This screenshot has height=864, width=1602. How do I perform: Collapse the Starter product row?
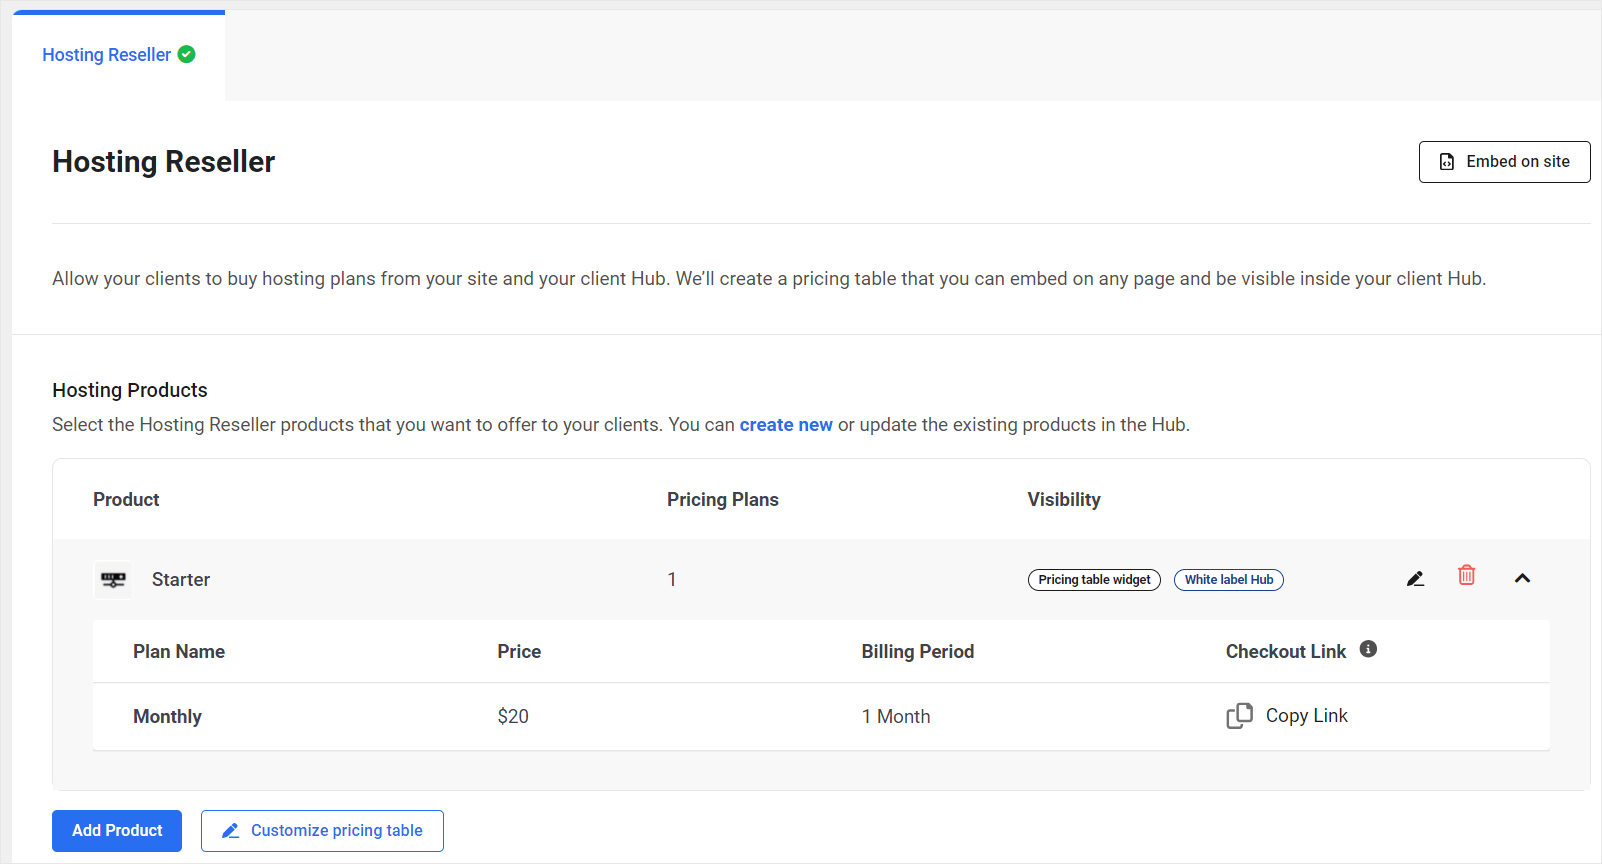click(x=1522, y=578)
